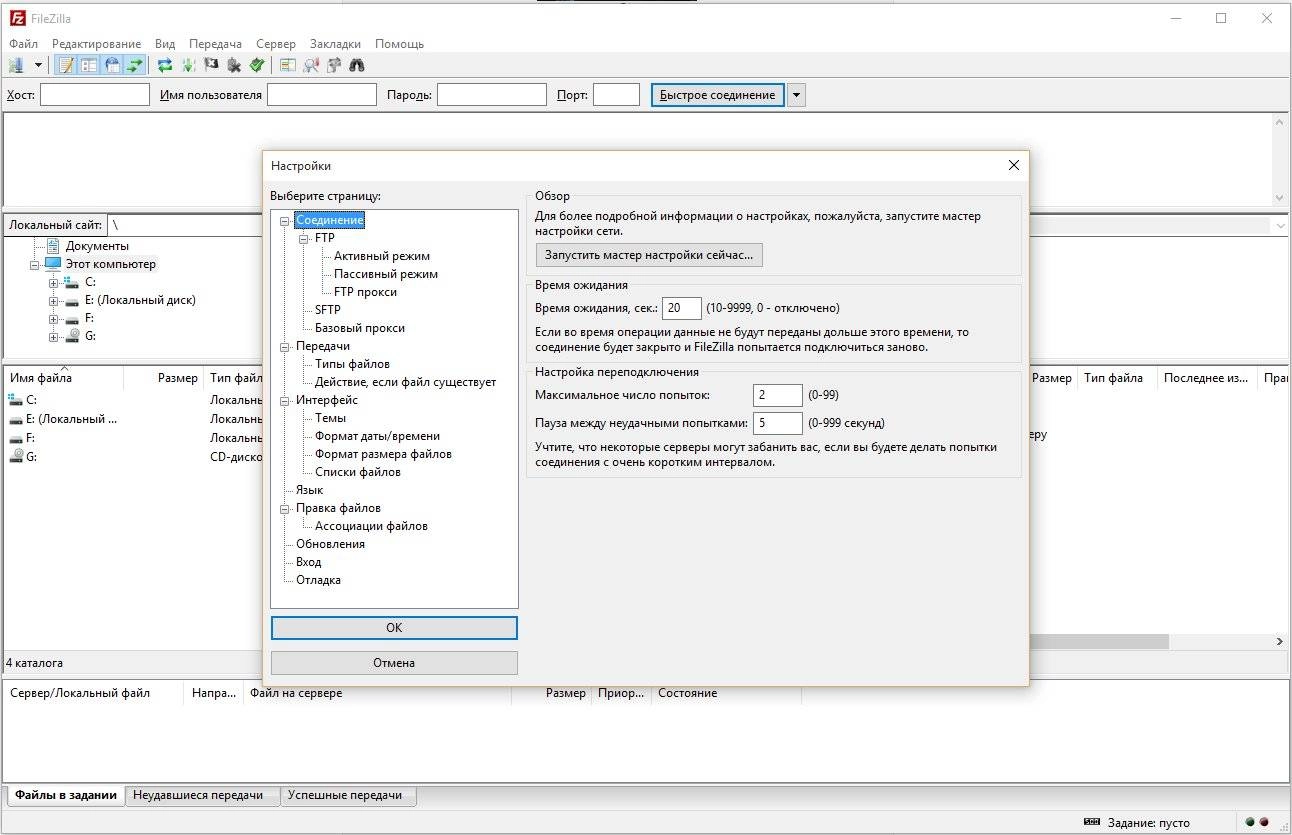Sort by the Имя файла column header
Viewport: 1292px width, 835px height.
coord(64,378)
